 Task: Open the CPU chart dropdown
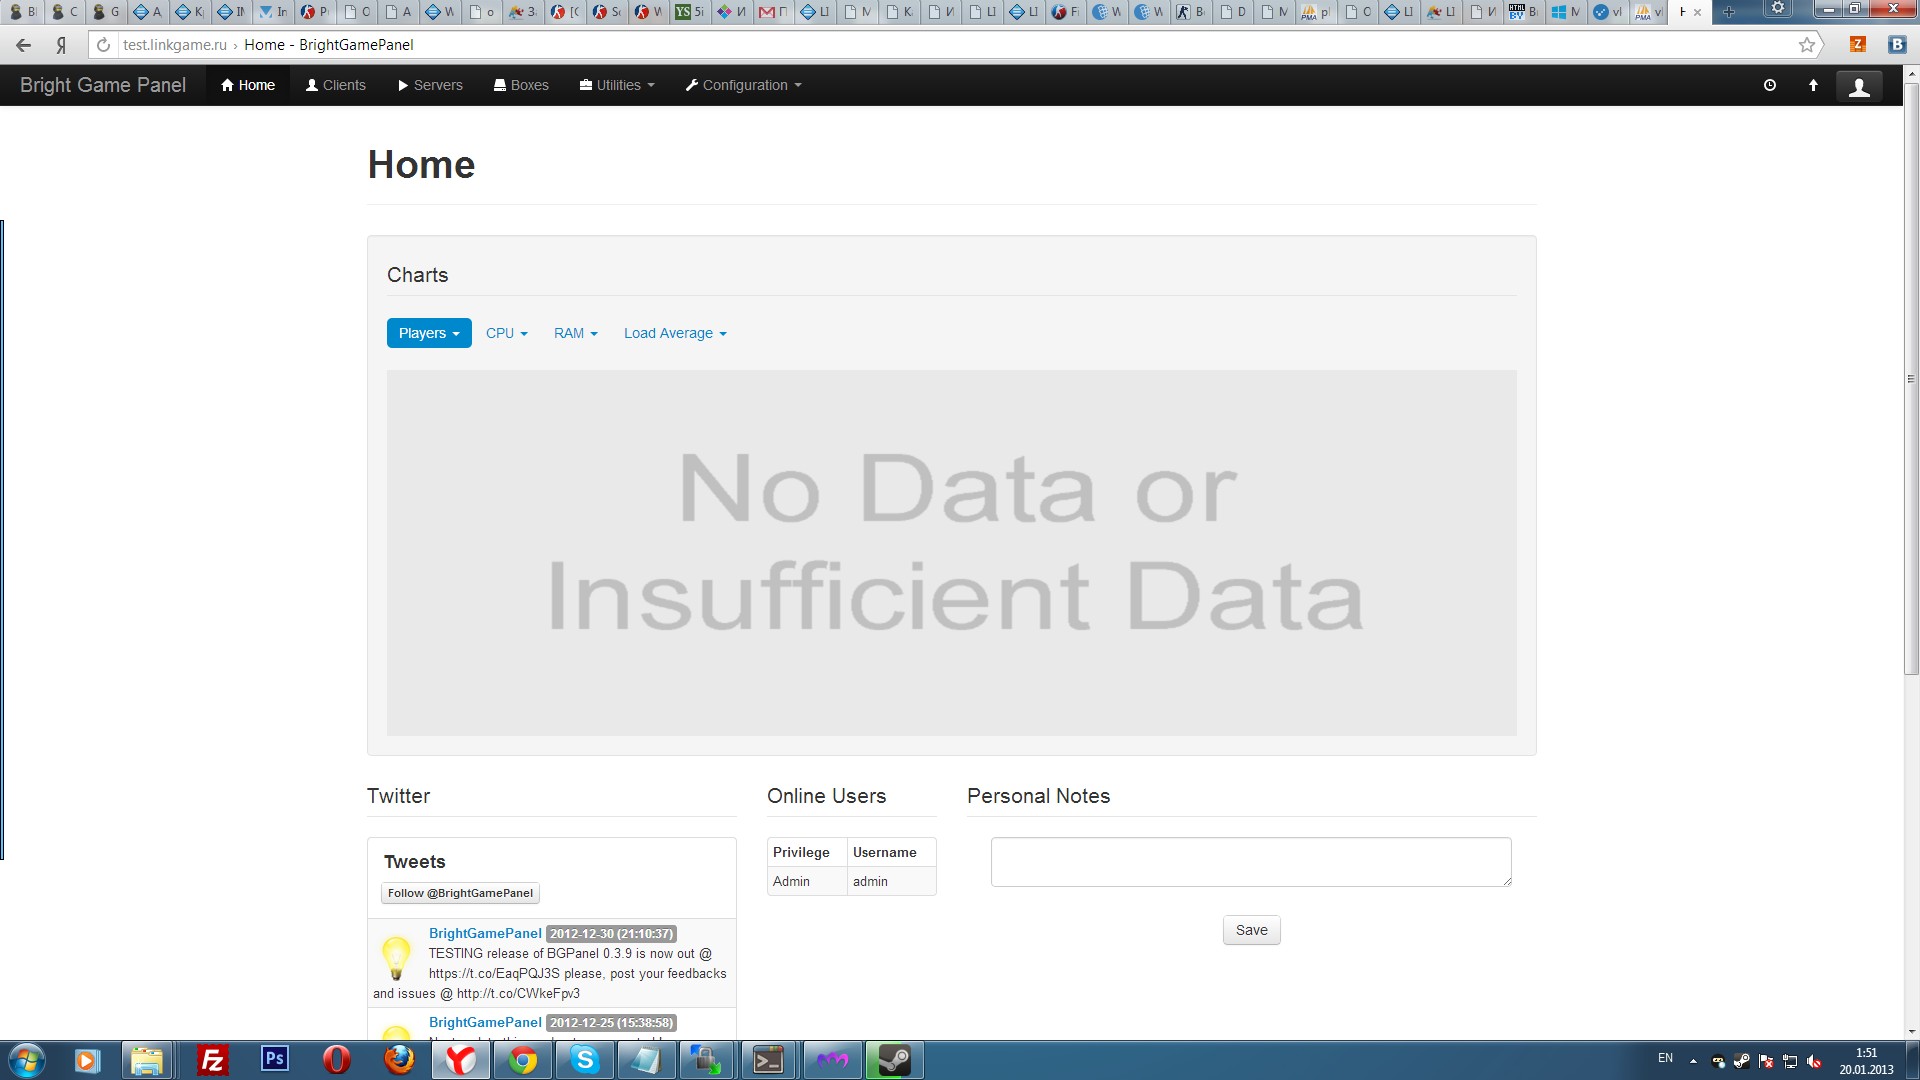tap(507, 333)
